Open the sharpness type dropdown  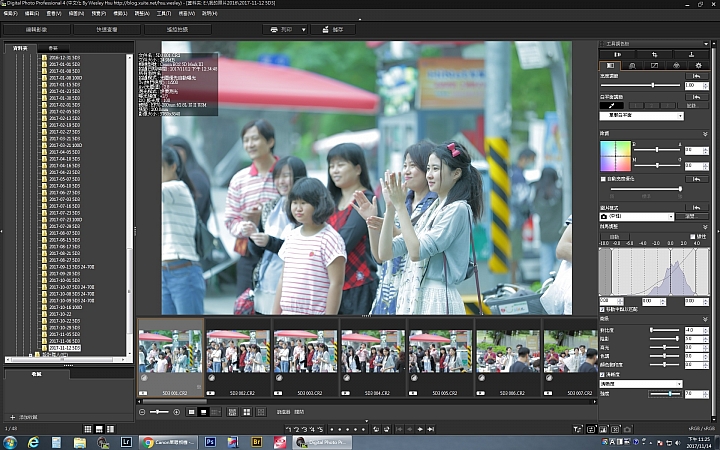(x=641, y=384)
